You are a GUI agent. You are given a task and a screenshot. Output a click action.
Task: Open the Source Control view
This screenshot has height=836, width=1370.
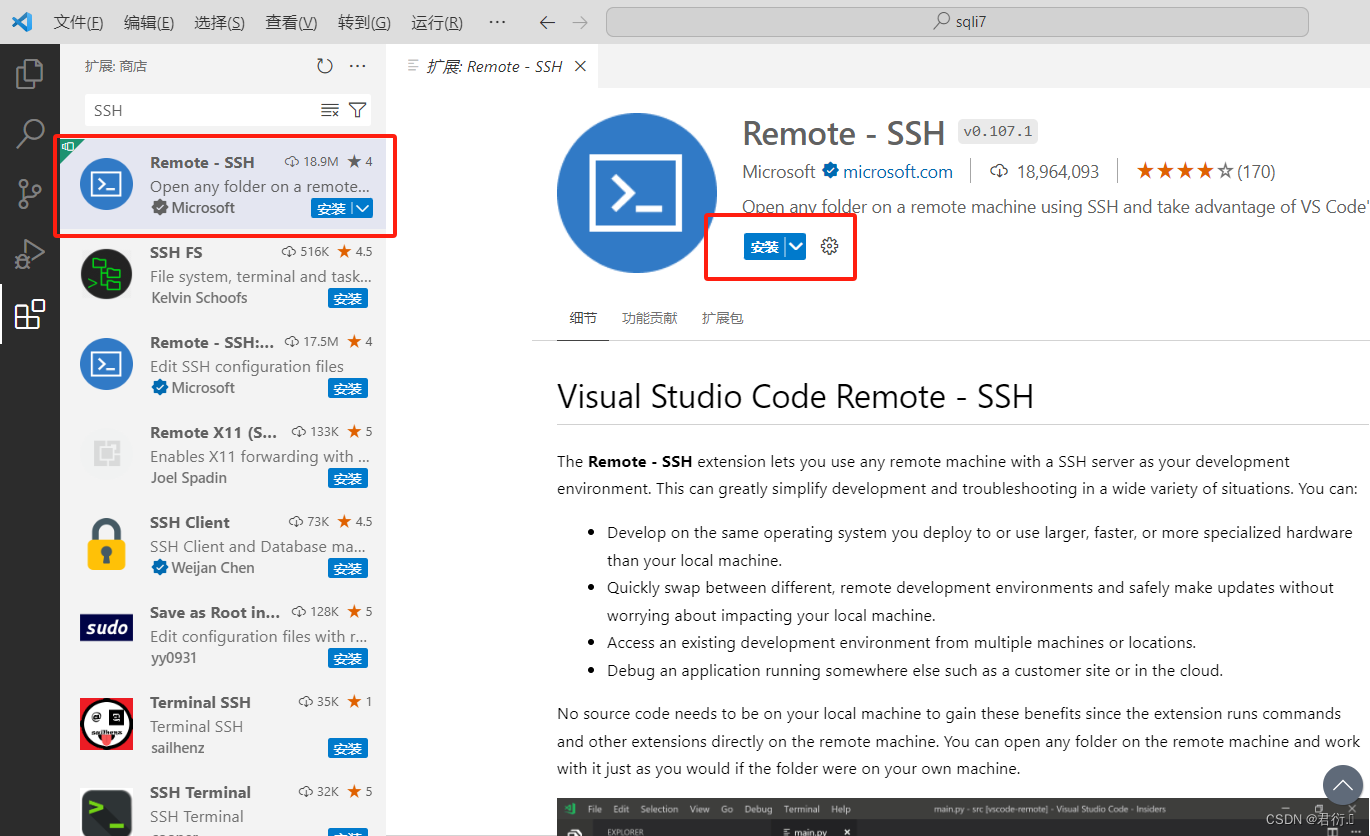[30, 193]
